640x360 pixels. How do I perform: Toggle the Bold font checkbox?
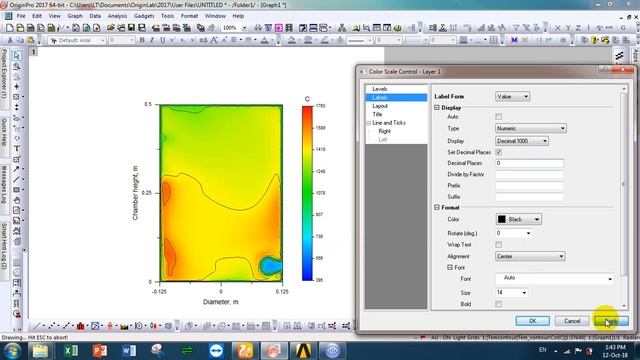[498, 304]
